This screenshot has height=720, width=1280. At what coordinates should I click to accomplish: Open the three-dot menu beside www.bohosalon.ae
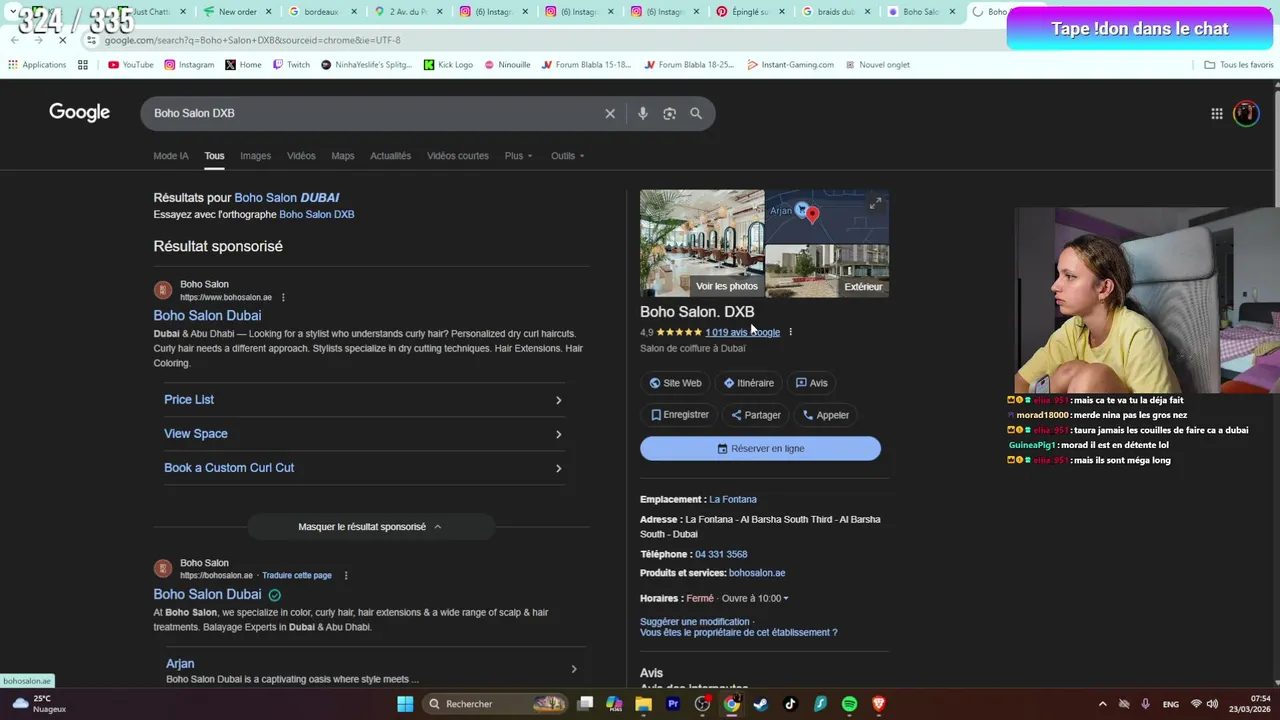[x=283, y=297]
